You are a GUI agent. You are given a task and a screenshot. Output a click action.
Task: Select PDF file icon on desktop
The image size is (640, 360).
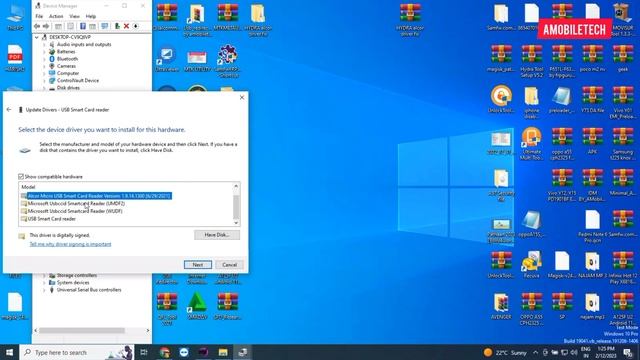click(x=15, y=58)
